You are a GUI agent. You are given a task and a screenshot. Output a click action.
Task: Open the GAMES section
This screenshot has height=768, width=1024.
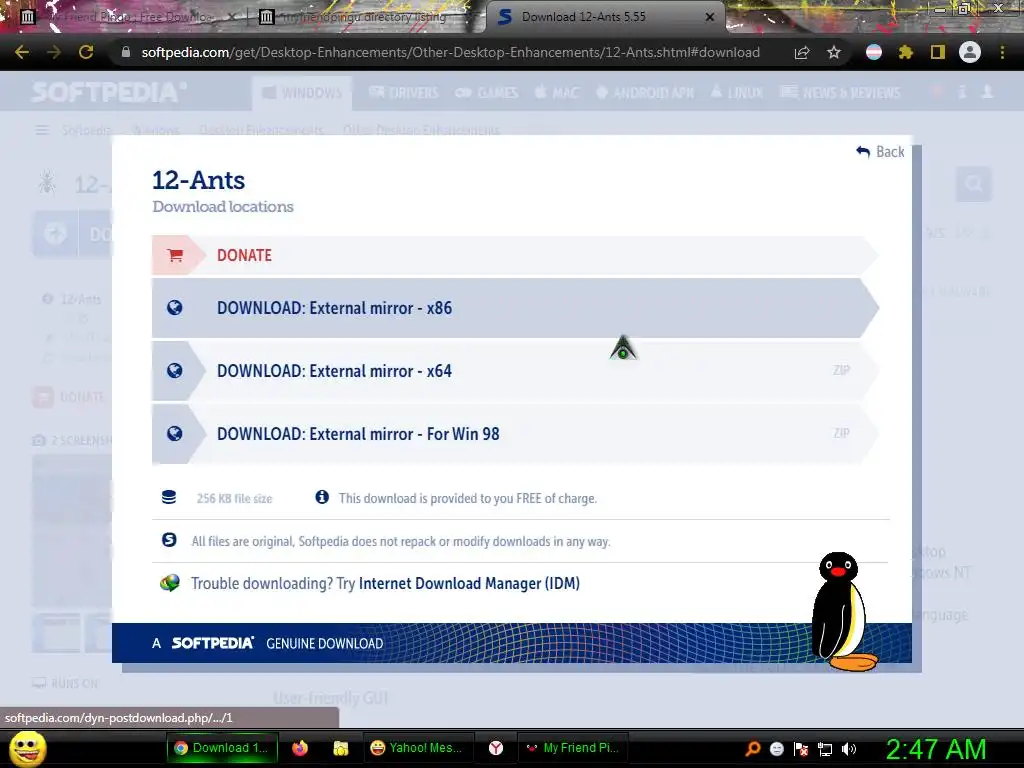(x=487, y=93)
